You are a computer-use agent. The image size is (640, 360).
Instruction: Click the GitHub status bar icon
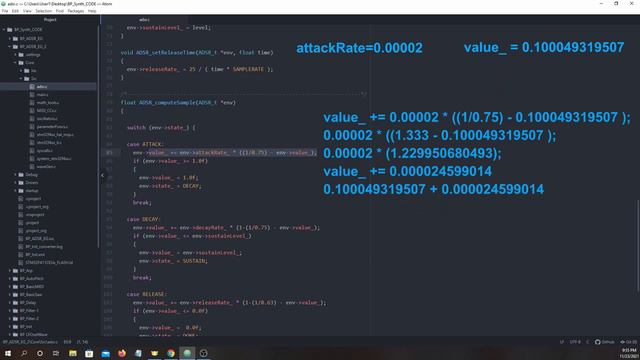[x=604, y=342]
